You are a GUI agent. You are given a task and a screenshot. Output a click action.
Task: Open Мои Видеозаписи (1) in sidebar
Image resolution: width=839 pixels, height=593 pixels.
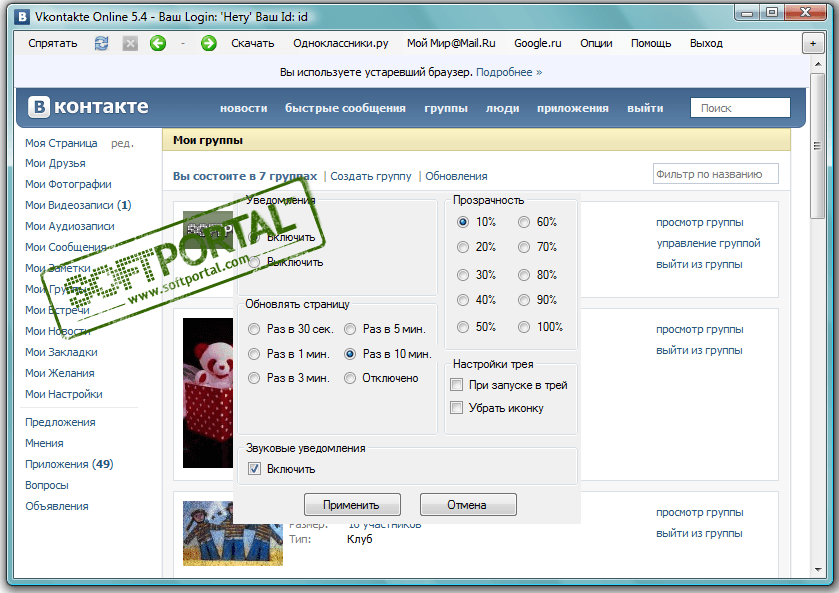(x=78, y=205)
